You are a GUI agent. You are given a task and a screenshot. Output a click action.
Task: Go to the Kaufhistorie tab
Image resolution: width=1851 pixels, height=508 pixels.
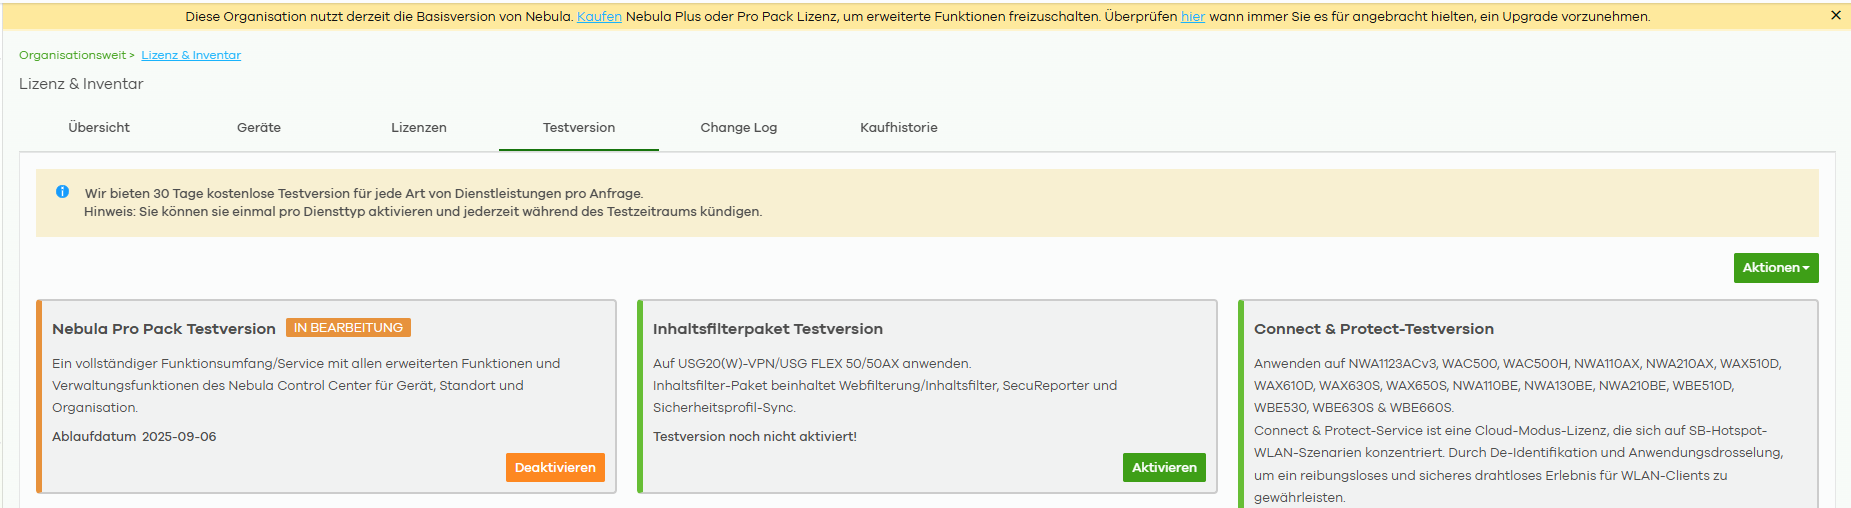(x=899, y=128)
